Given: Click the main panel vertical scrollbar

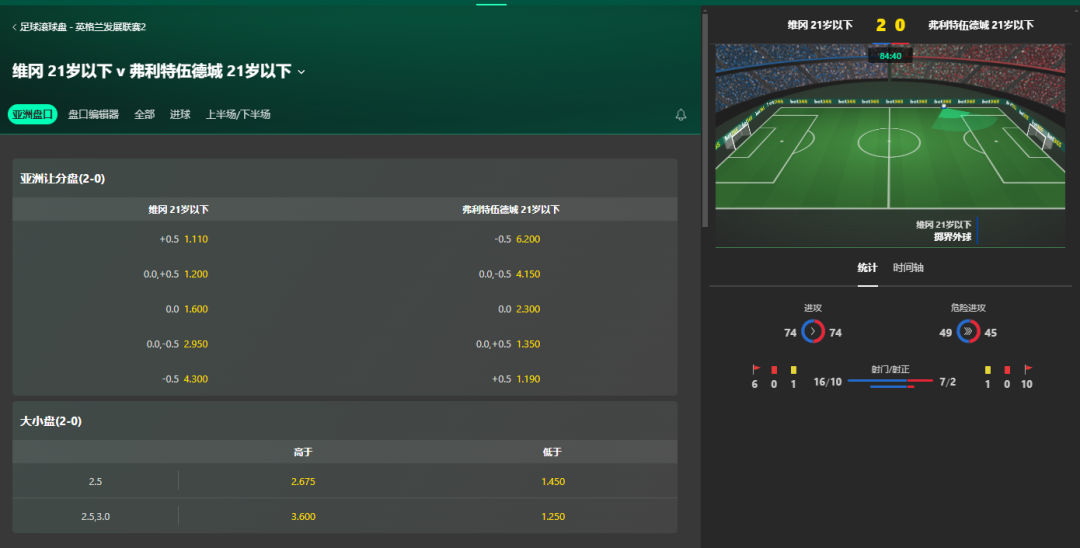Looking at the screenshot, I should click(x=705, y=120).
